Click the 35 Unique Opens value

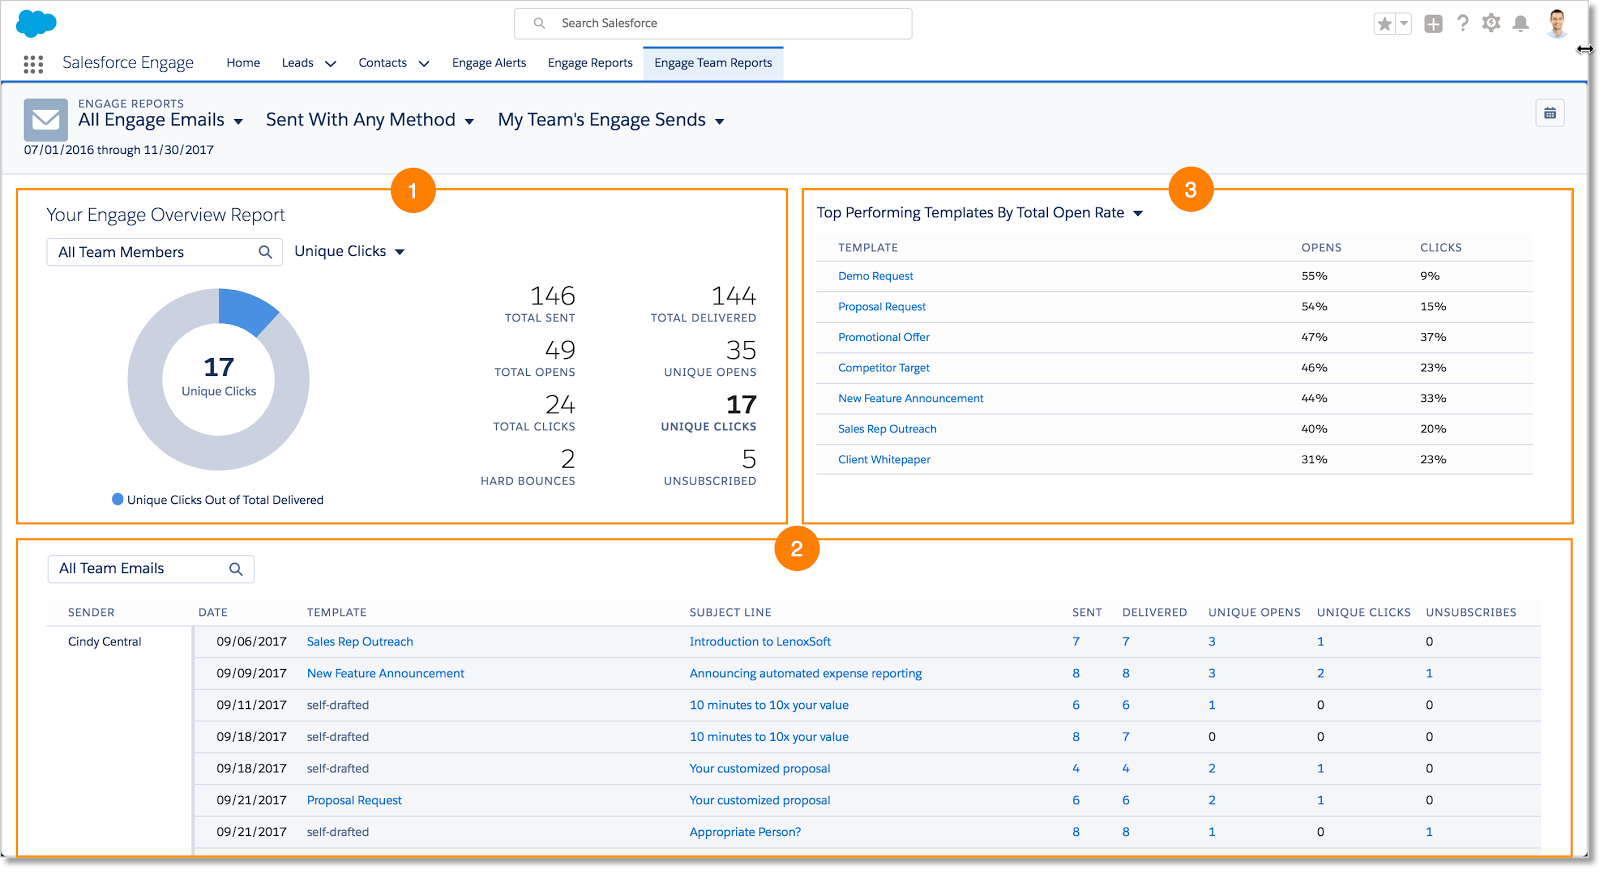741,350
